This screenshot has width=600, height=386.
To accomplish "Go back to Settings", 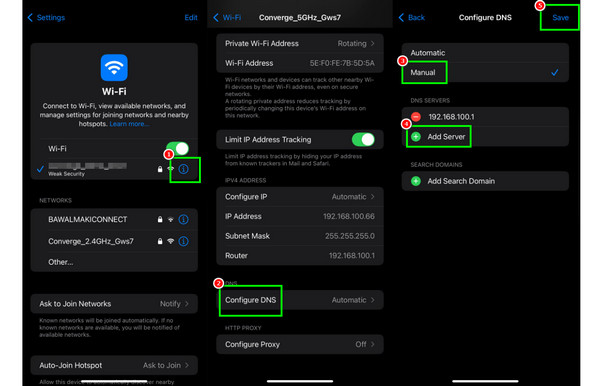I will [46, 18].
